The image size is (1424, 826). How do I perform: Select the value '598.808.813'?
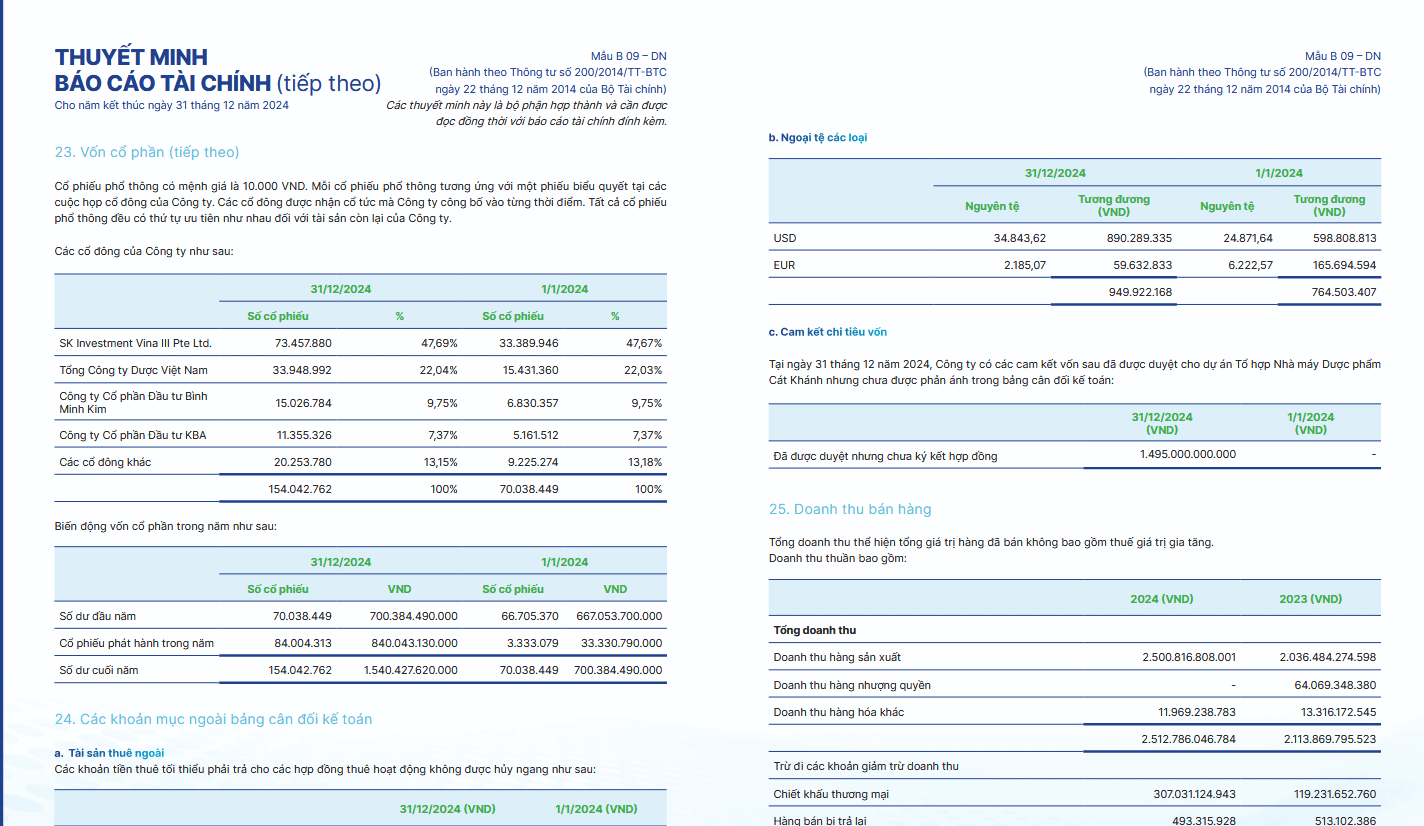(1345, 238)
